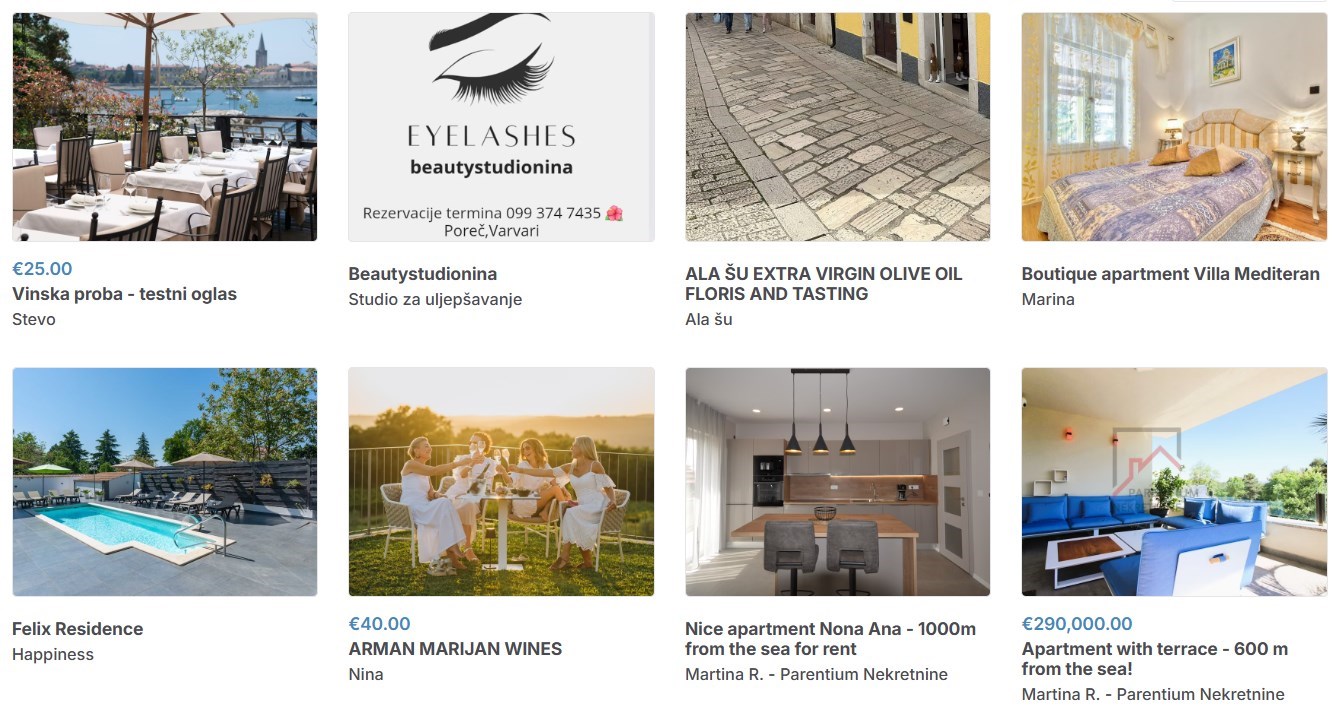Click the Eyelashes beautystudionina logo image
The image size is (1339, 710).
501,127
